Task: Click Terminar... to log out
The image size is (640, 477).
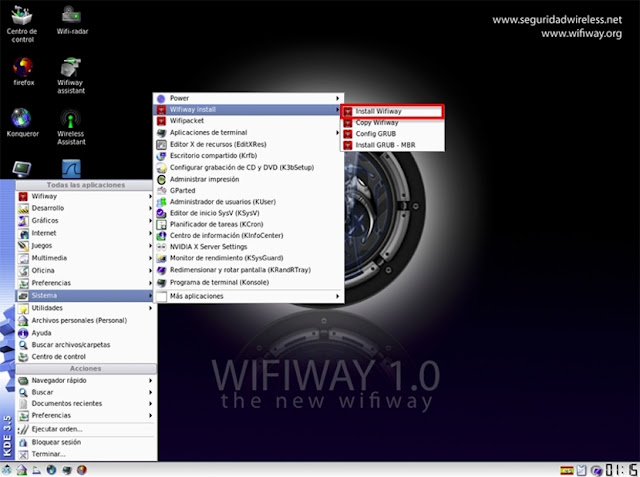Action: pyautogui.click(x=84, y=454)
